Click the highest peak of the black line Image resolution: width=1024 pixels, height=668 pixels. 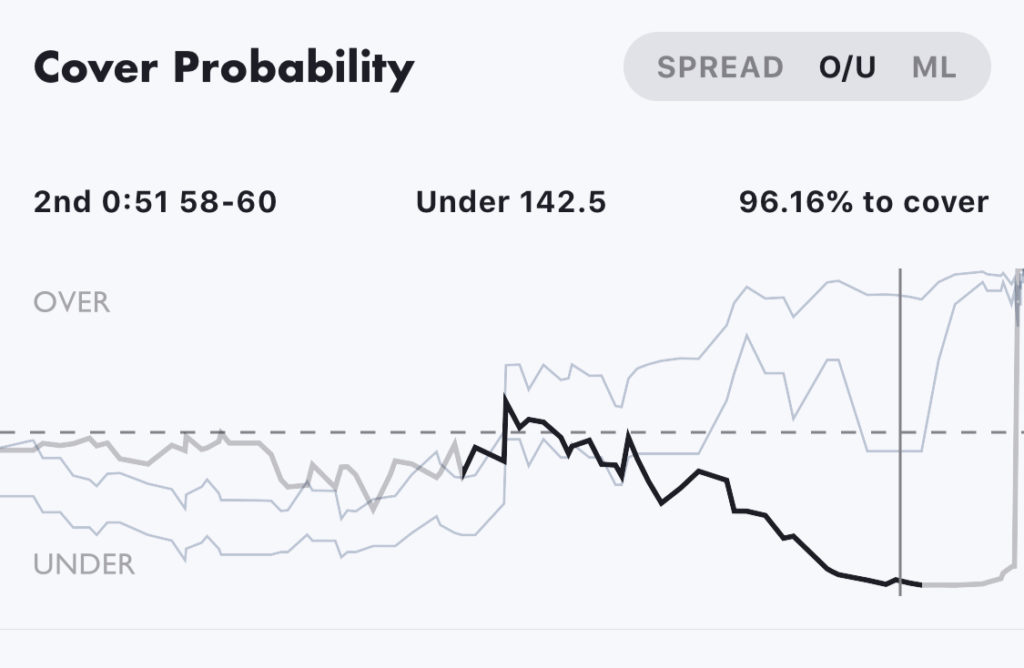pyautogui.click(x=506, y=399)
